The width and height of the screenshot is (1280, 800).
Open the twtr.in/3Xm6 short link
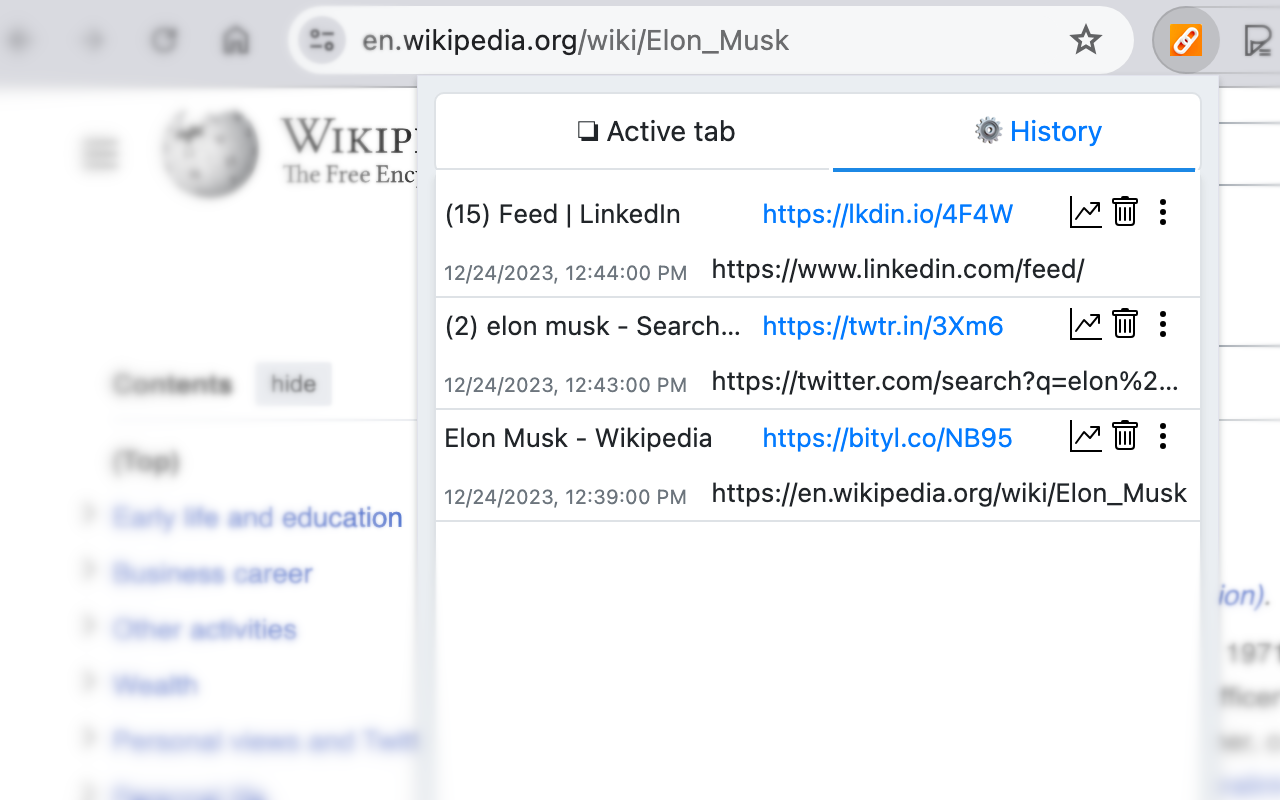point(882,326)
